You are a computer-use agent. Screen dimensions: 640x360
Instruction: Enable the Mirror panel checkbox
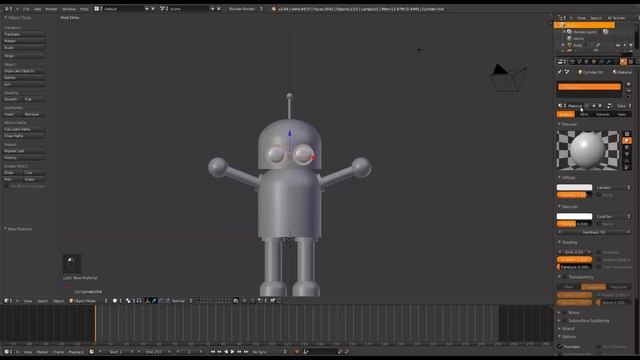564,313
